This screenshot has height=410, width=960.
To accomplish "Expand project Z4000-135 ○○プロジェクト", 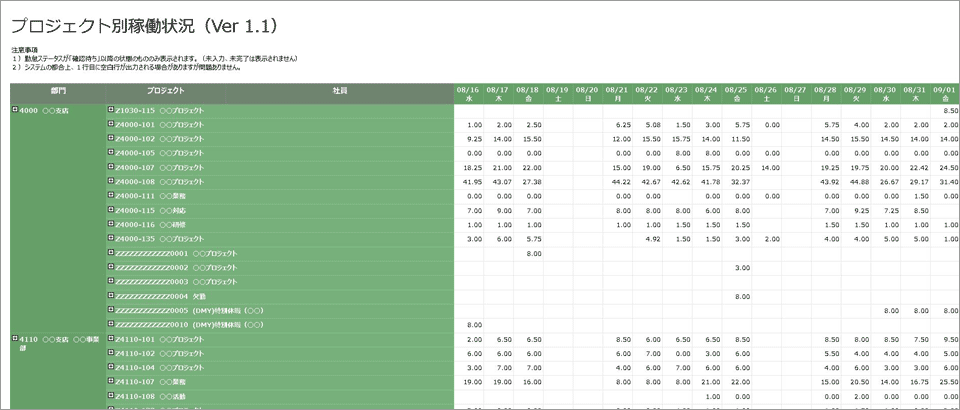I will (111, 238).
